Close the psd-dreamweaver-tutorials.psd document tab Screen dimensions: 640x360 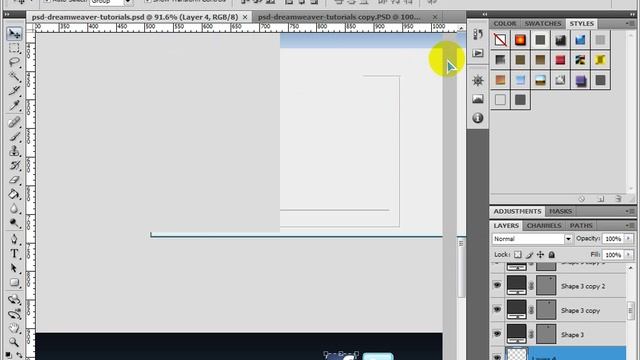coord(245,17)
